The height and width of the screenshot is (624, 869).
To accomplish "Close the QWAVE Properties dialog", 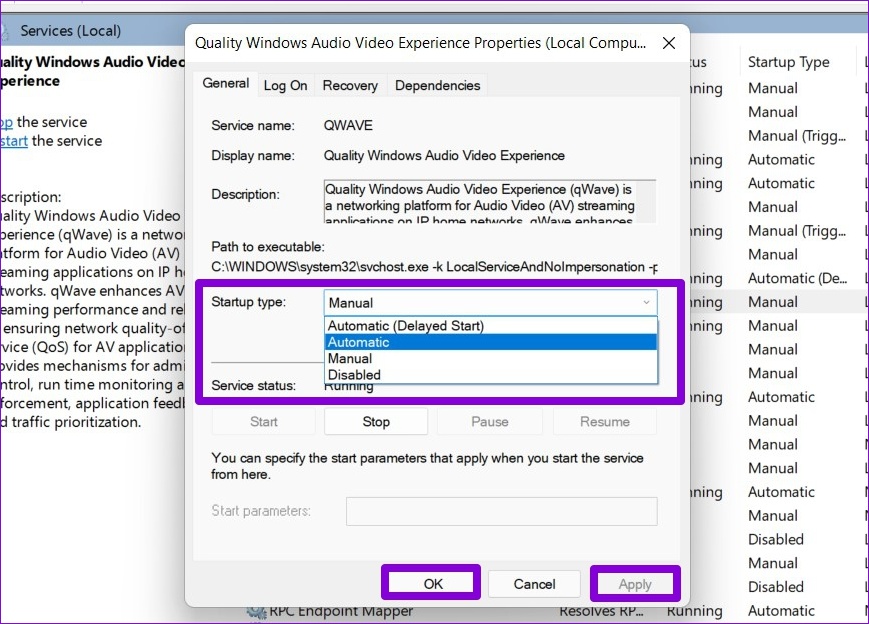I will coord(669,43).
